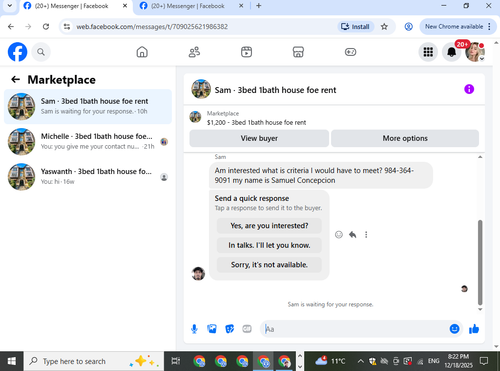The width and height of the screenshot is (500, 371).
Task: Open the Gaming controller icon
Action: (350, 52)
